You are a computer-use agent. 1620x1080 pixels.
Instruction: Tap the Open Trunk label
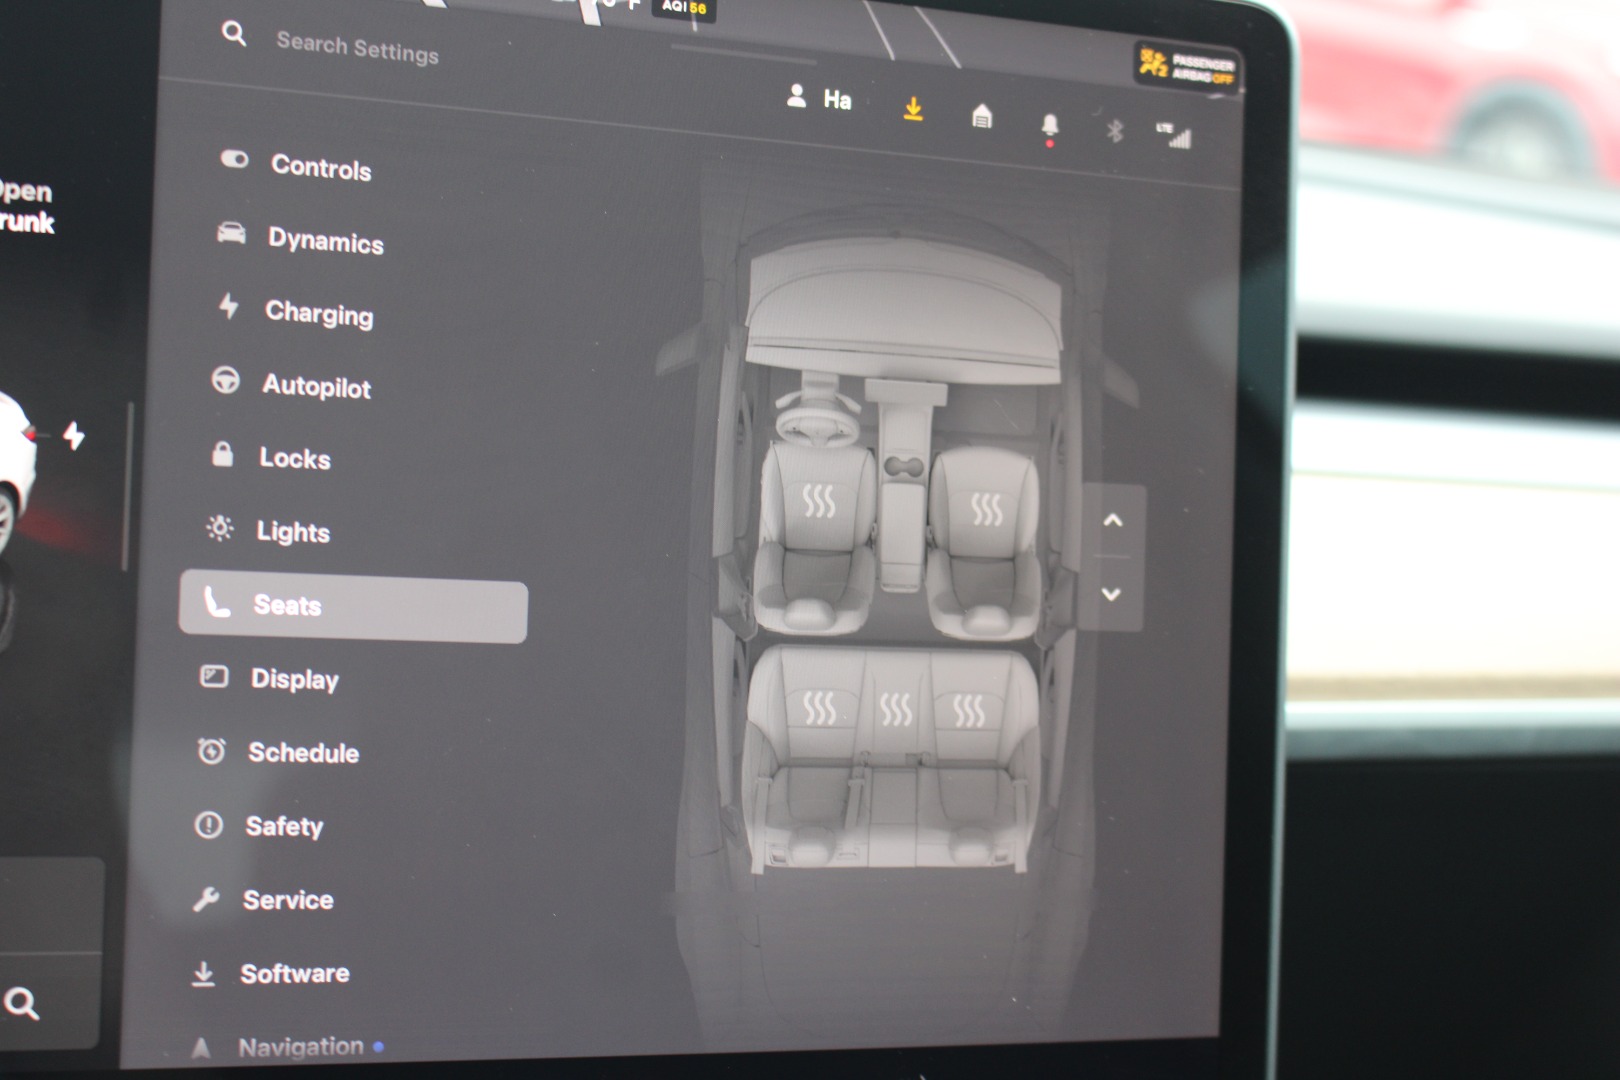[x=25, y=206]
